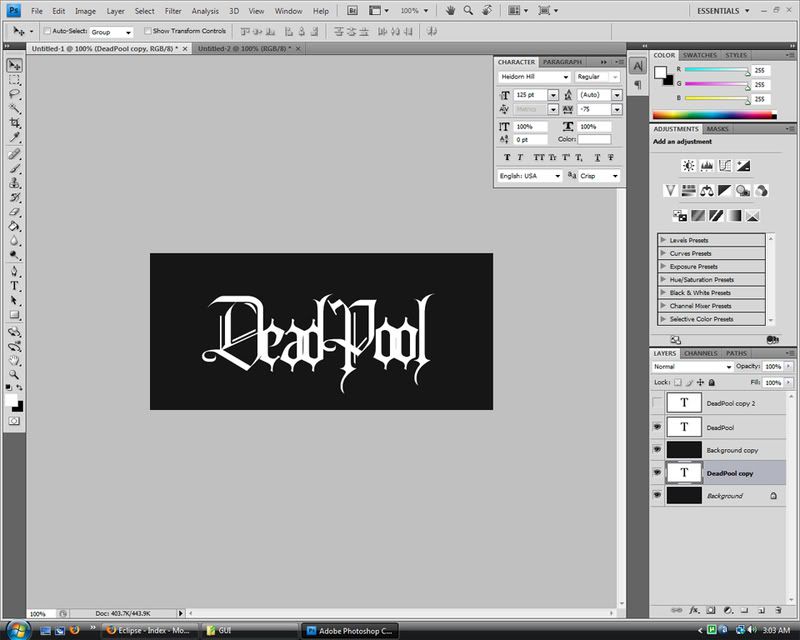This screenshot has width=800, height=640.
Task: Open Eclipse taskbar button
Action: (148, 631)
